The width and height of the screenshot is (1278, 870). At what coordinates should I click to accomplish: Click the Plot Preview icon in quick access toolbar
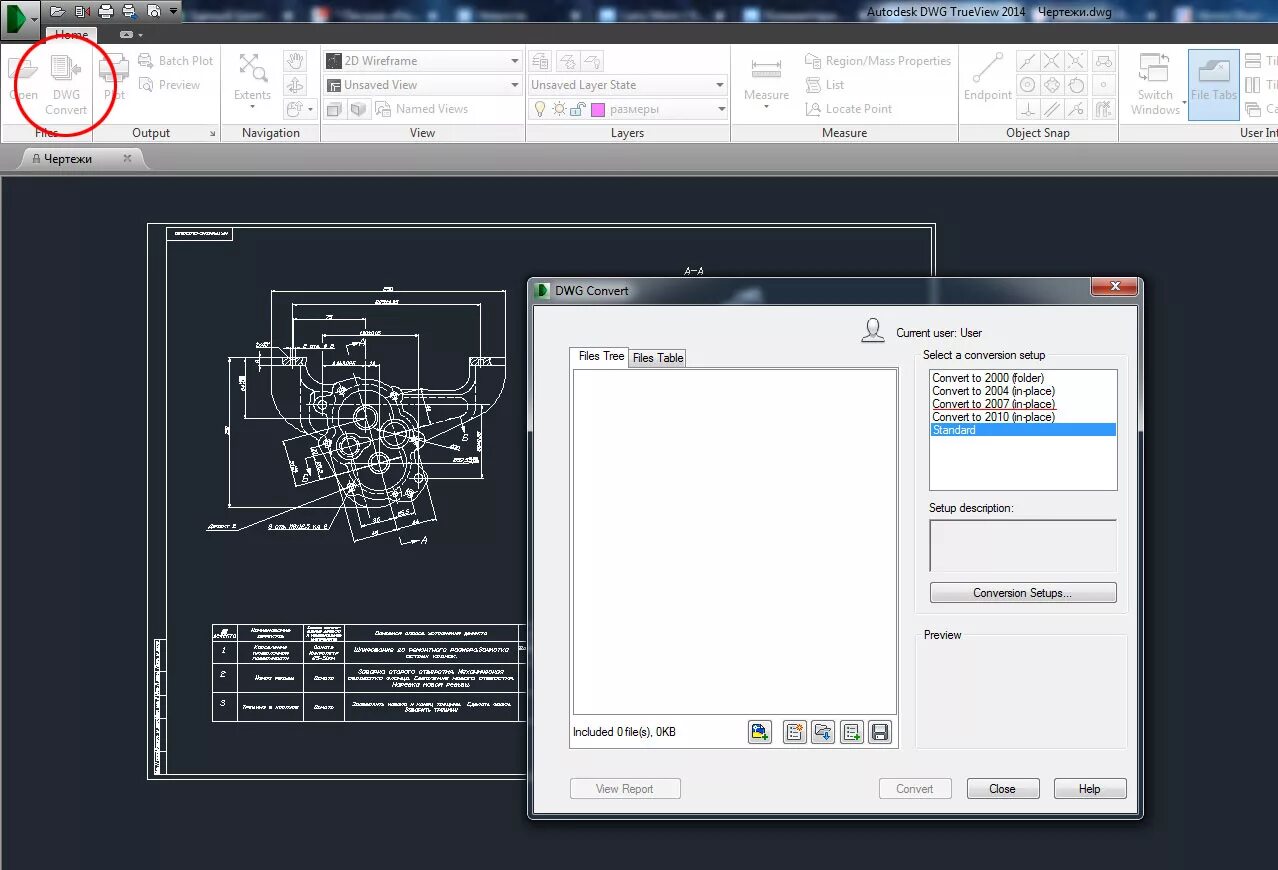click(x=153, y=11)
